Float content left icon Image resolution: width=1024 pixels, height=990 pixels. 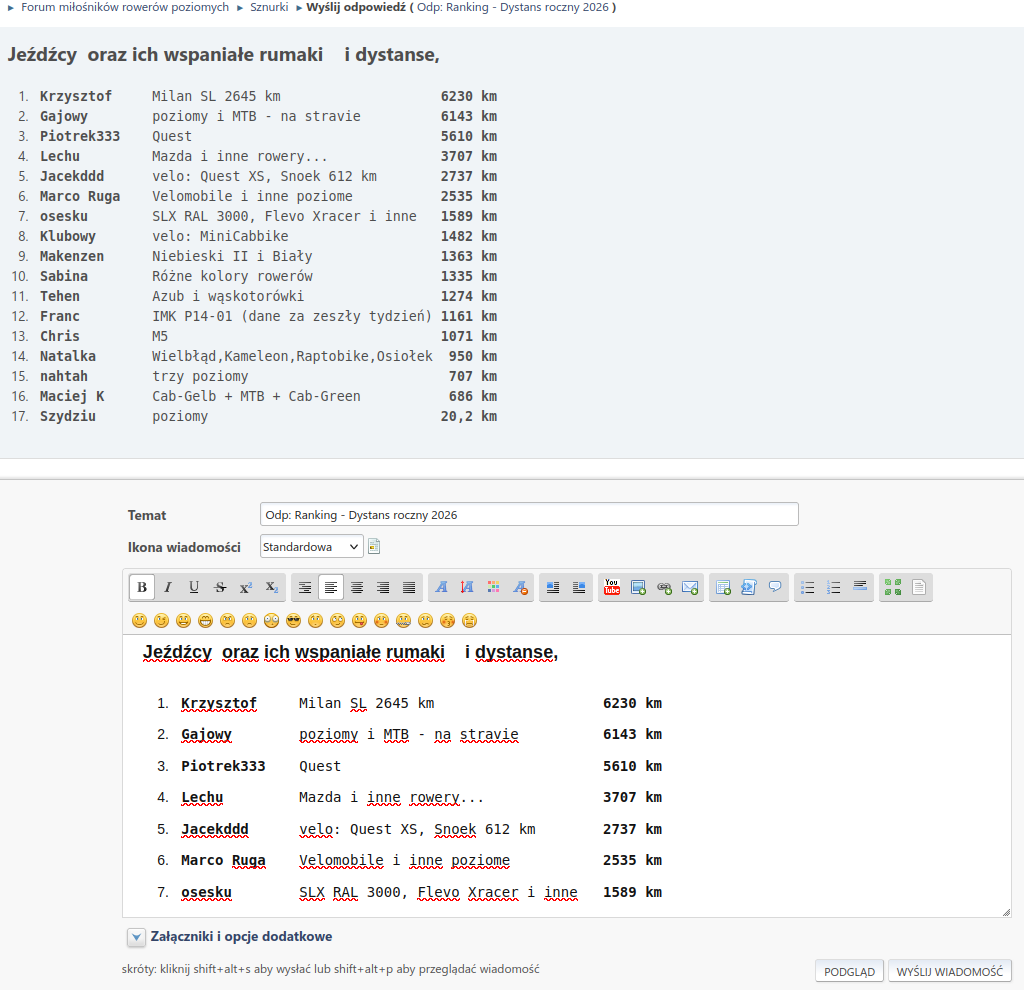(553, 587)
